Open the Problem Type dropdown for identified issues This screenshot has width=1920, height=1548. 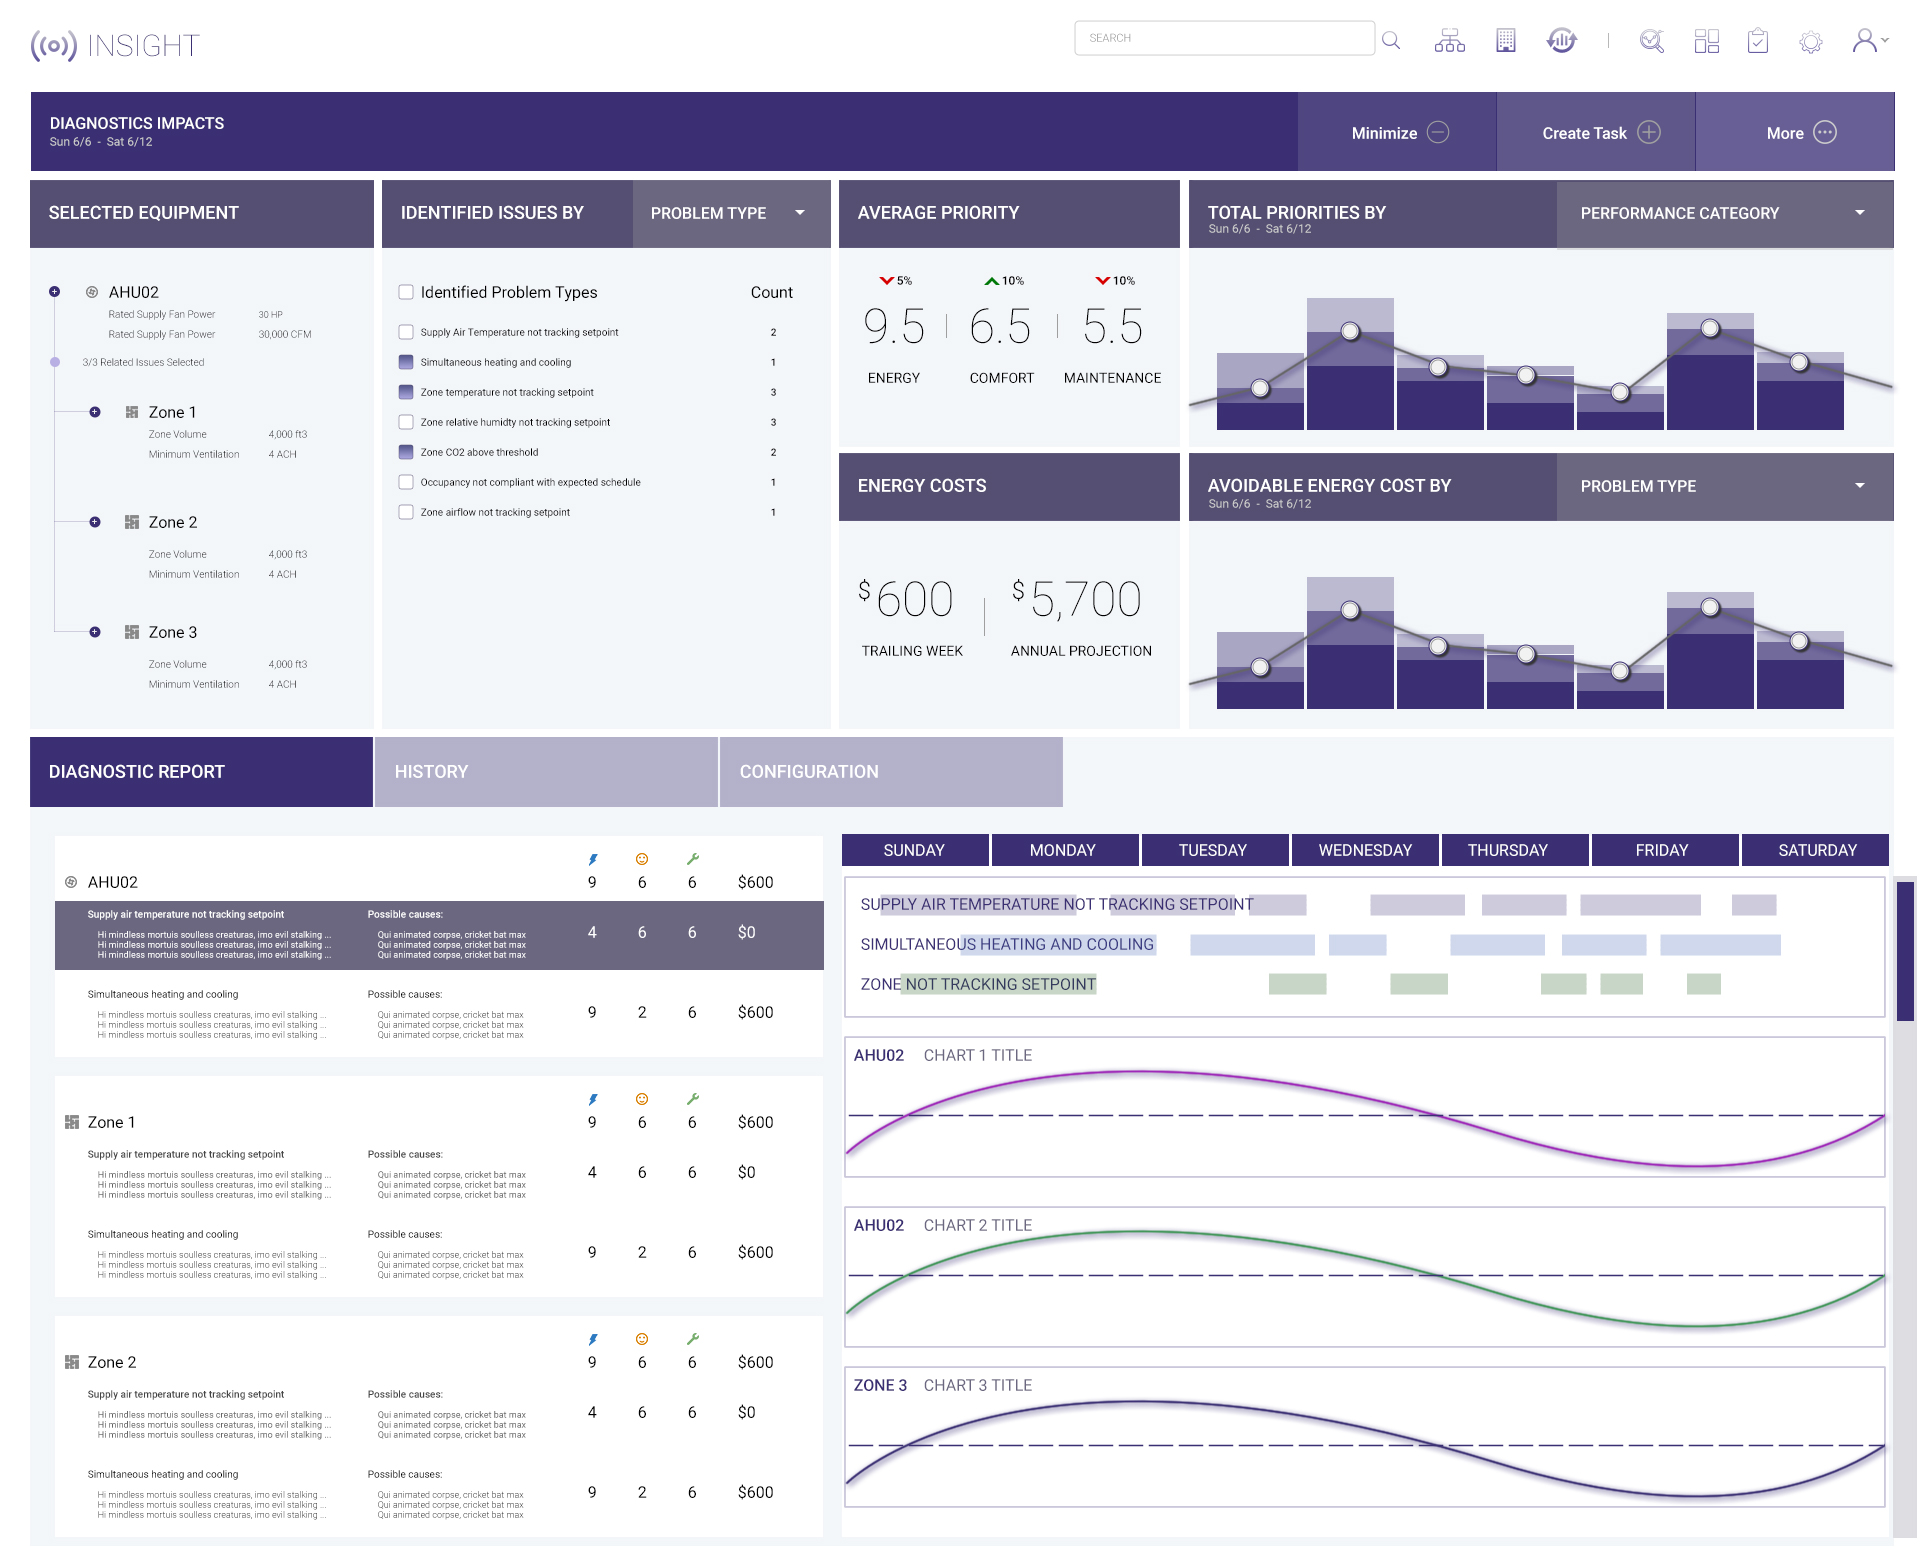click(730, 213)
